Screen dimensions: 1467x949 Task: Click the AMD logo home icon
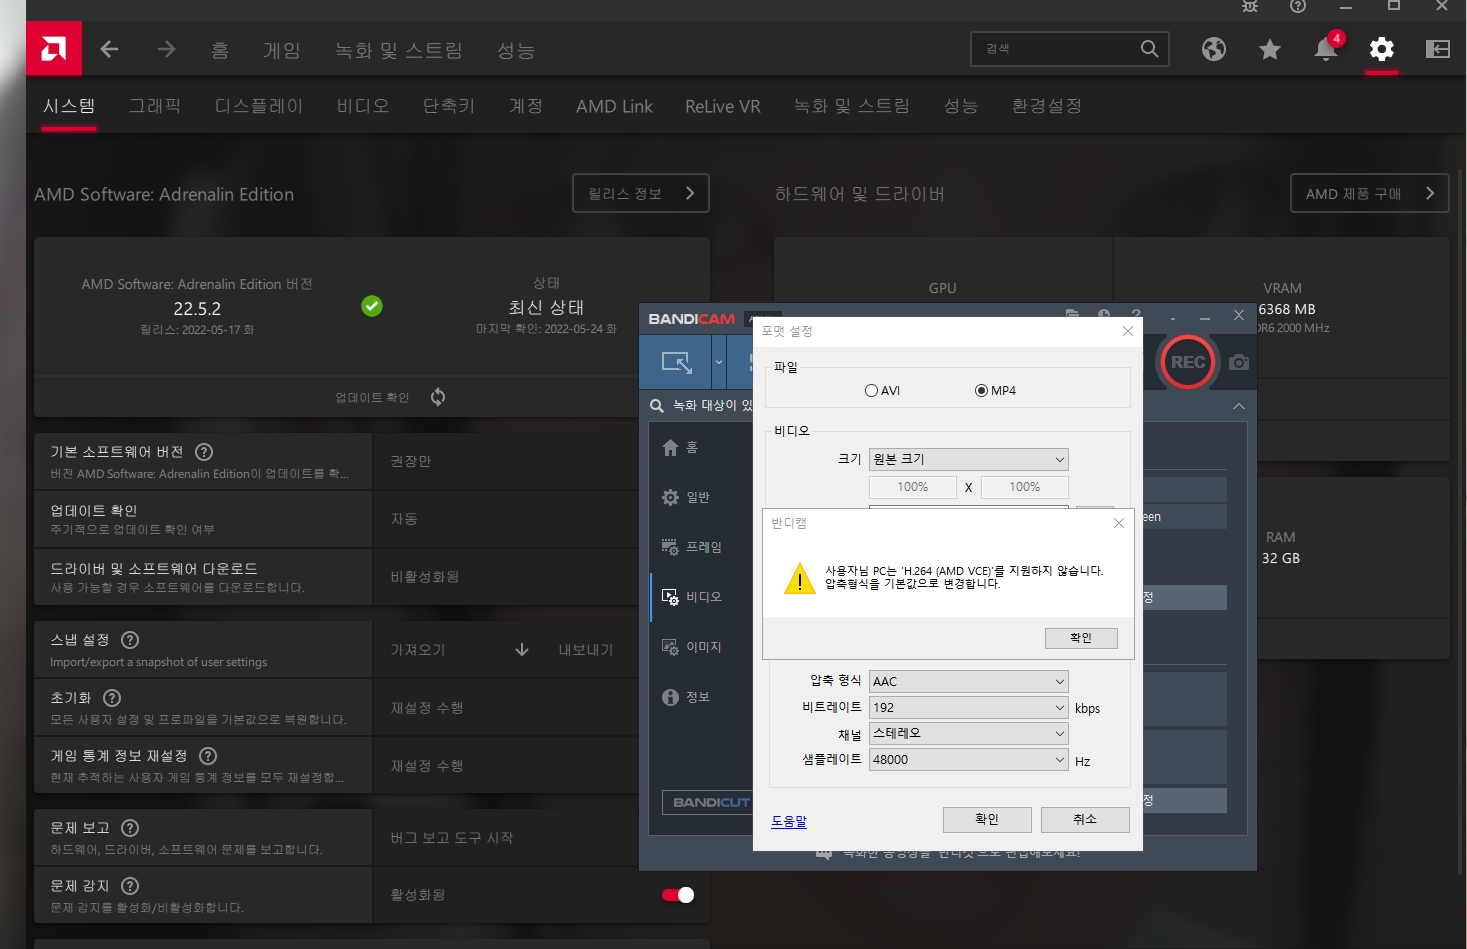point(54,49)
